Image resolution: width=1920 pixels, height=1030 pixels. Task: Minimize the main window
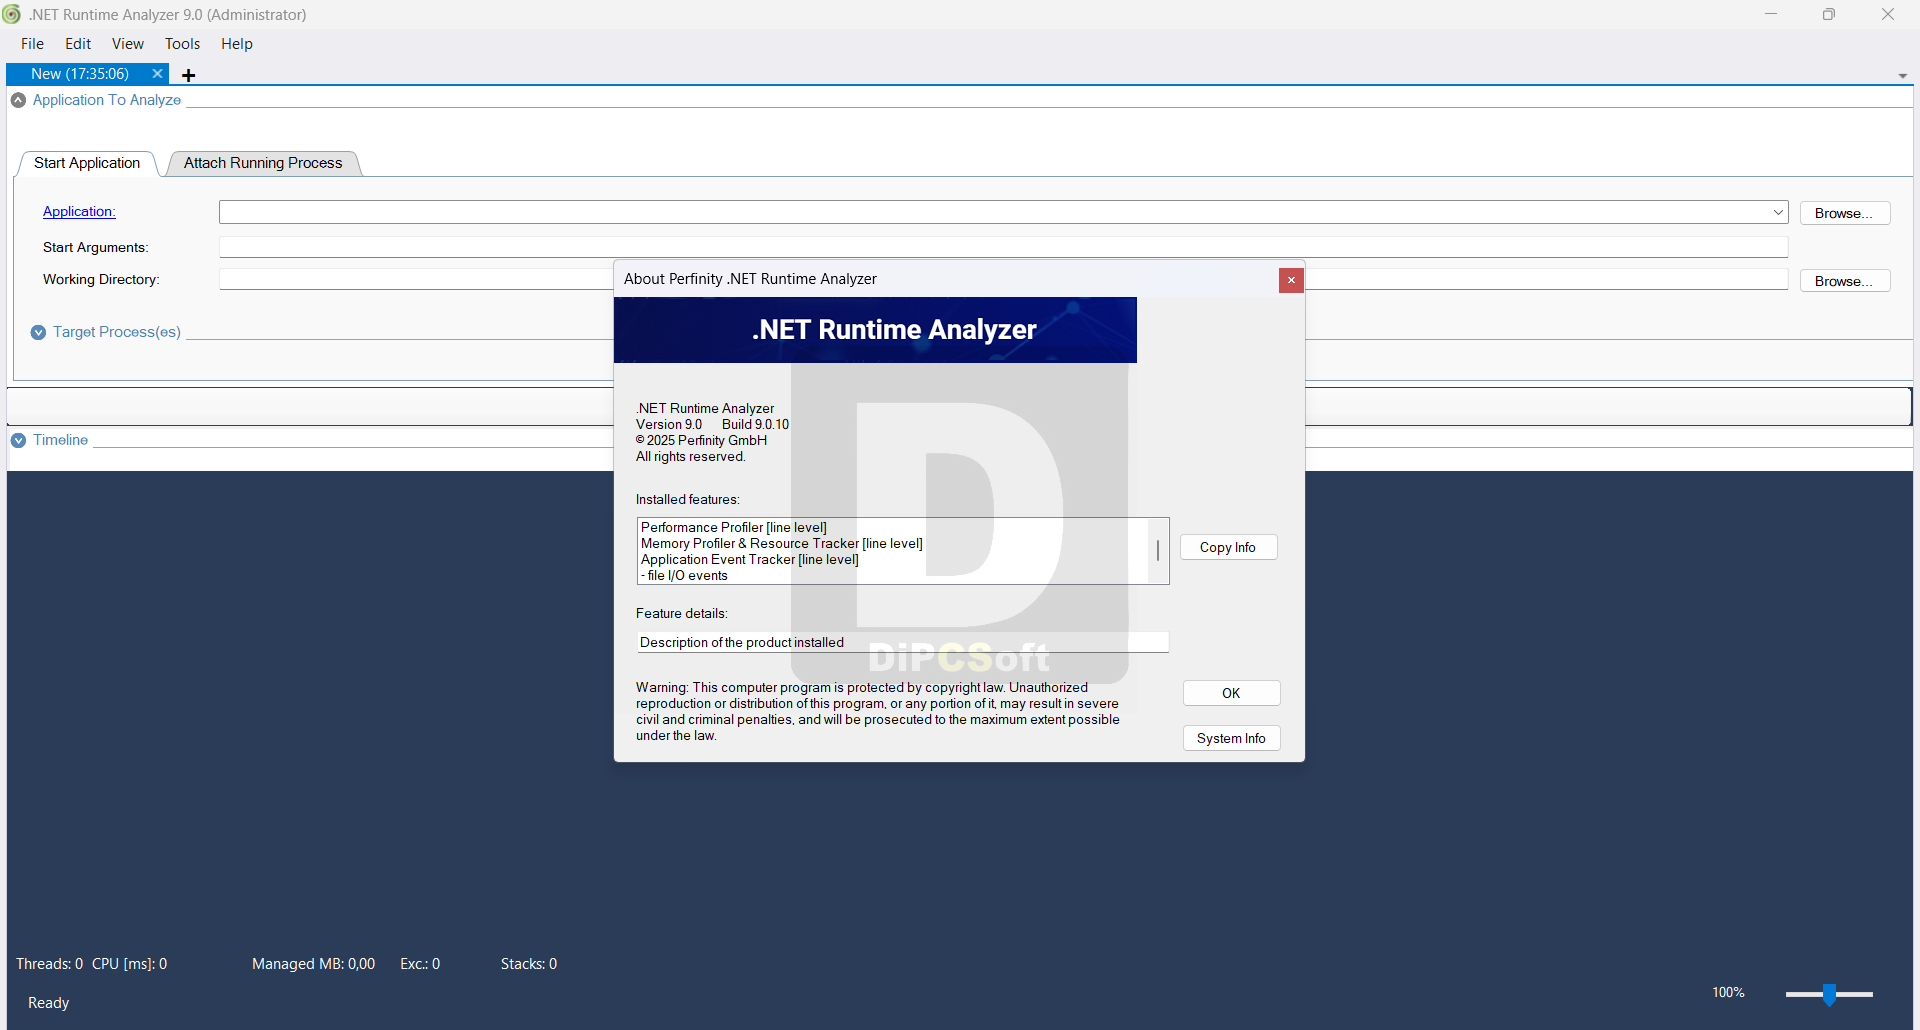tap(1771, 14)
